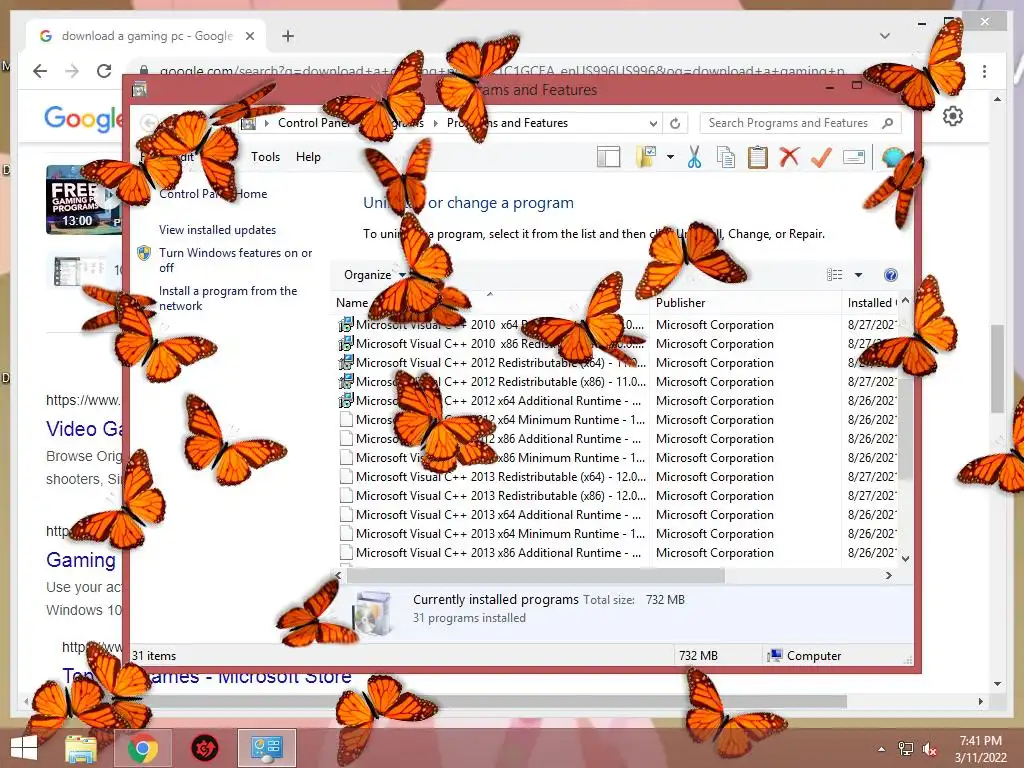Image resolution: width=1024 pixels, height=768 pixels.
Task: Go back in Chrome
Action: 40,71
